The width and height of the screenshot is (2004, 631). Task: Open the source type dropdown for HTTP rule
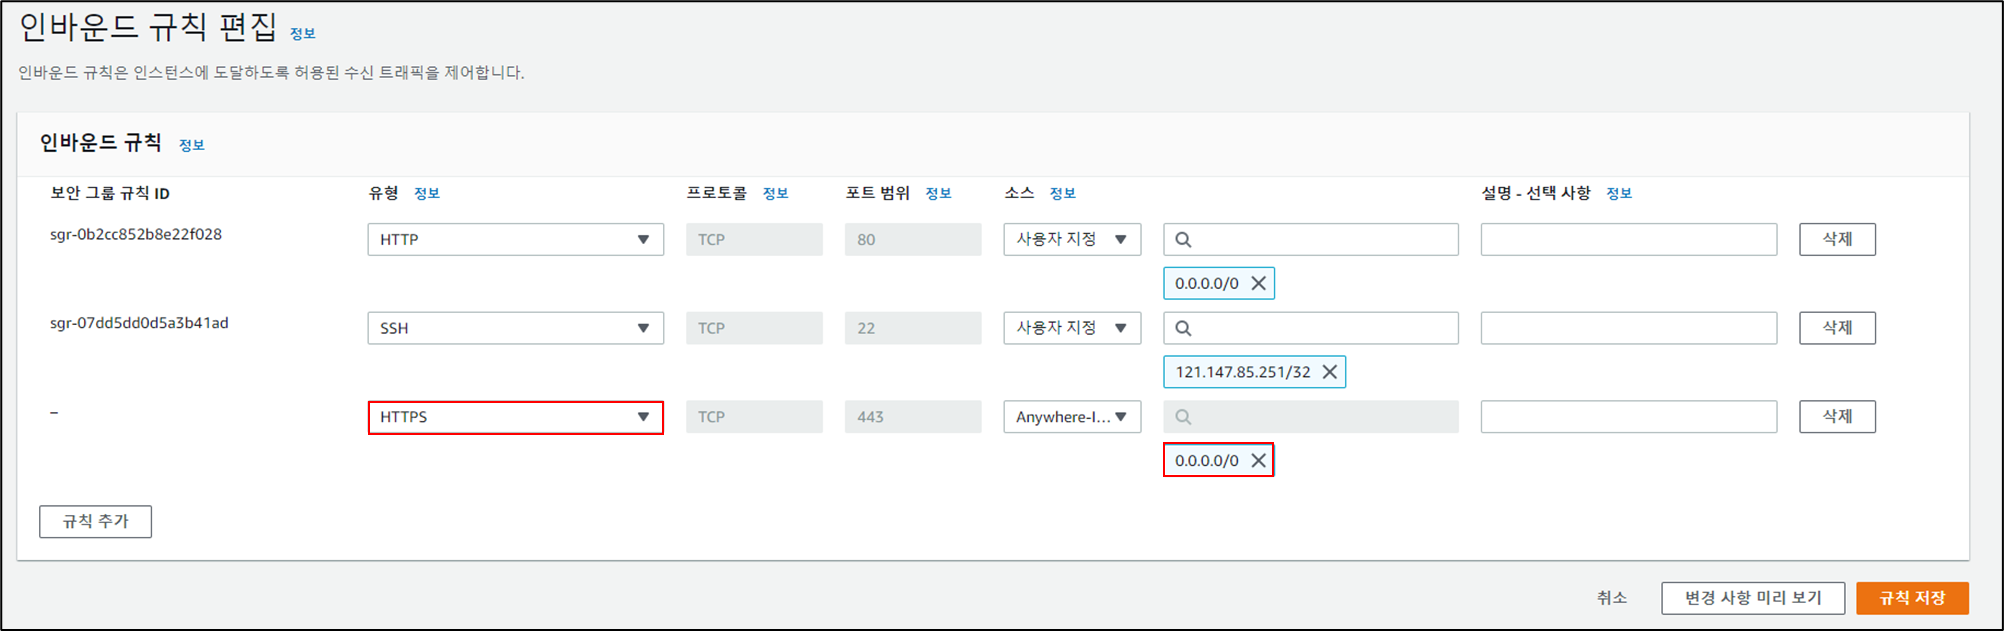pos(1072,240)
